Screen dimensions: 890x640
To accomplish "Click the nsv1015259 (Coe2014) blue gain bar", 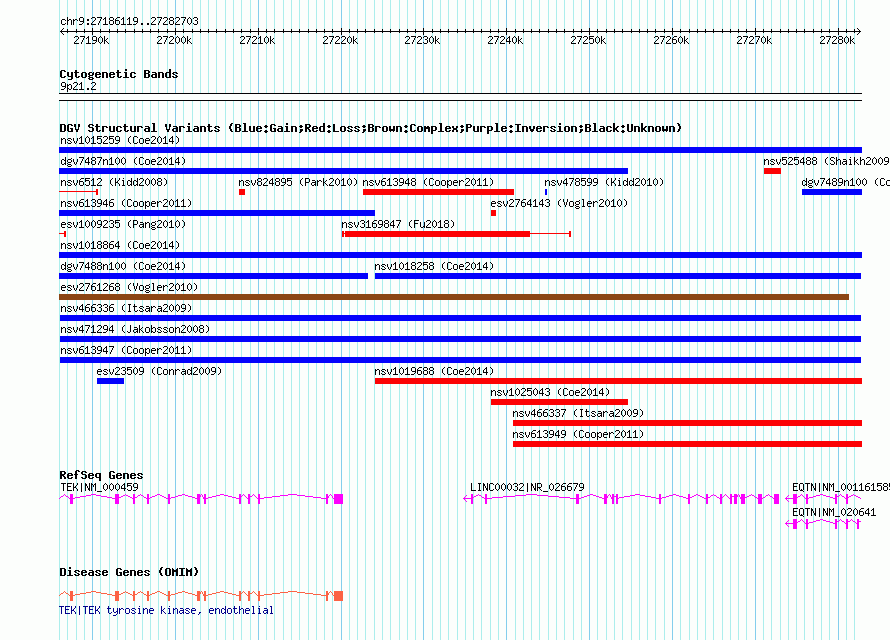I will (x=460, y=150).
